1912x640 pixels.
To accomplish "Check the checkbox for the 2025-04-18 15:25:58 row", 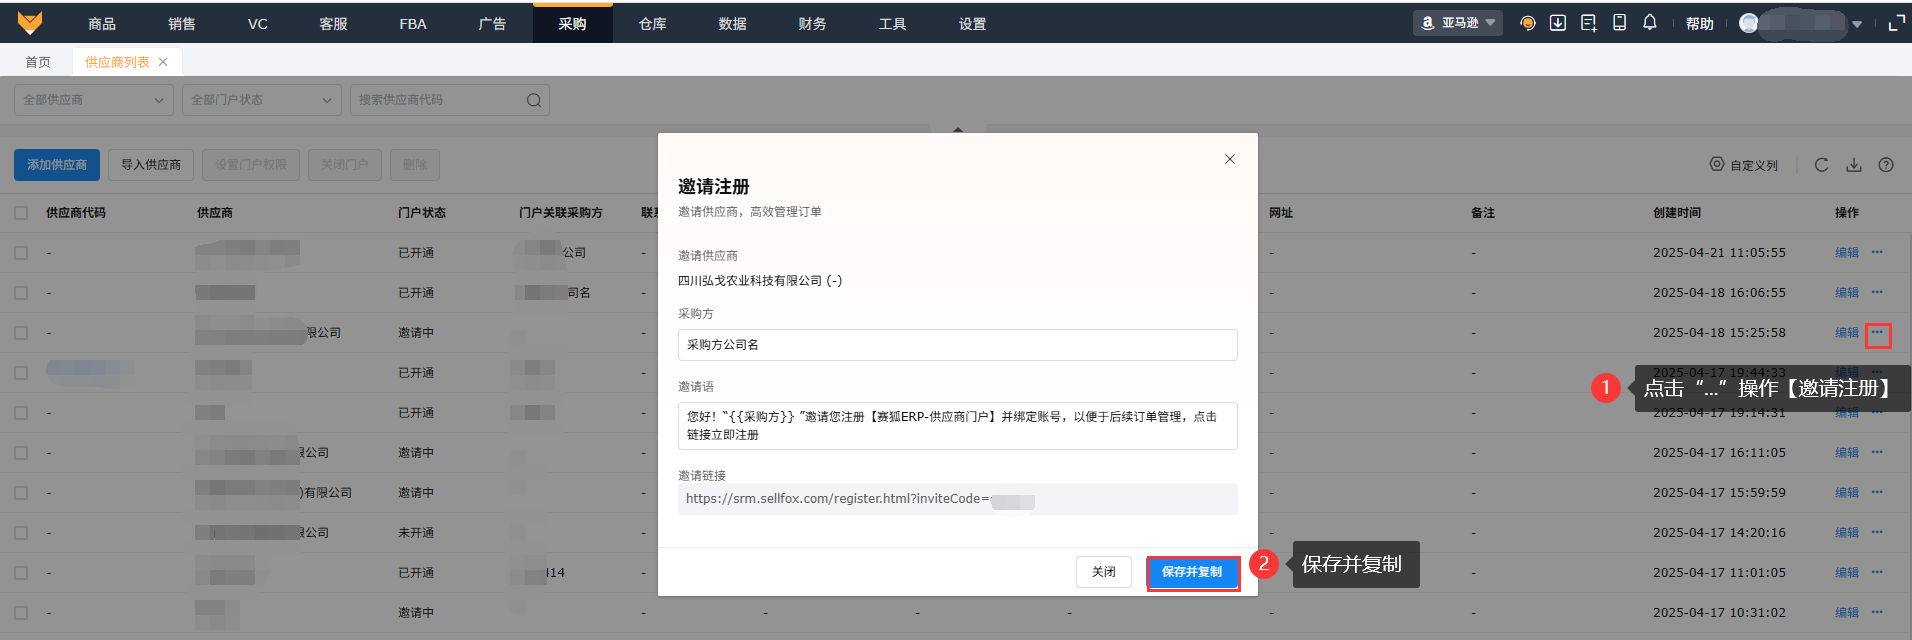I will [21, 333].
